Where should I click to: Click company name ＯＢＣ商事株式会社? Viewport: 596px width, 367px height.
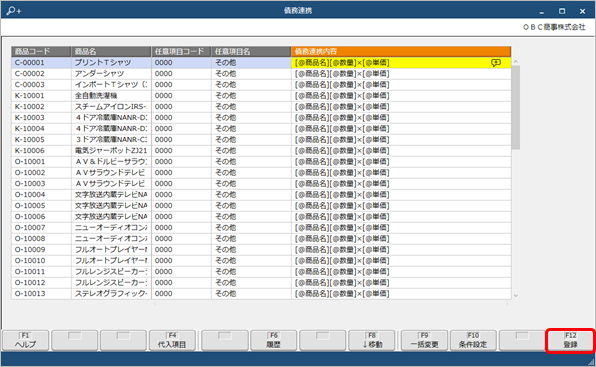pyautogui.click(x=554, y=27)
